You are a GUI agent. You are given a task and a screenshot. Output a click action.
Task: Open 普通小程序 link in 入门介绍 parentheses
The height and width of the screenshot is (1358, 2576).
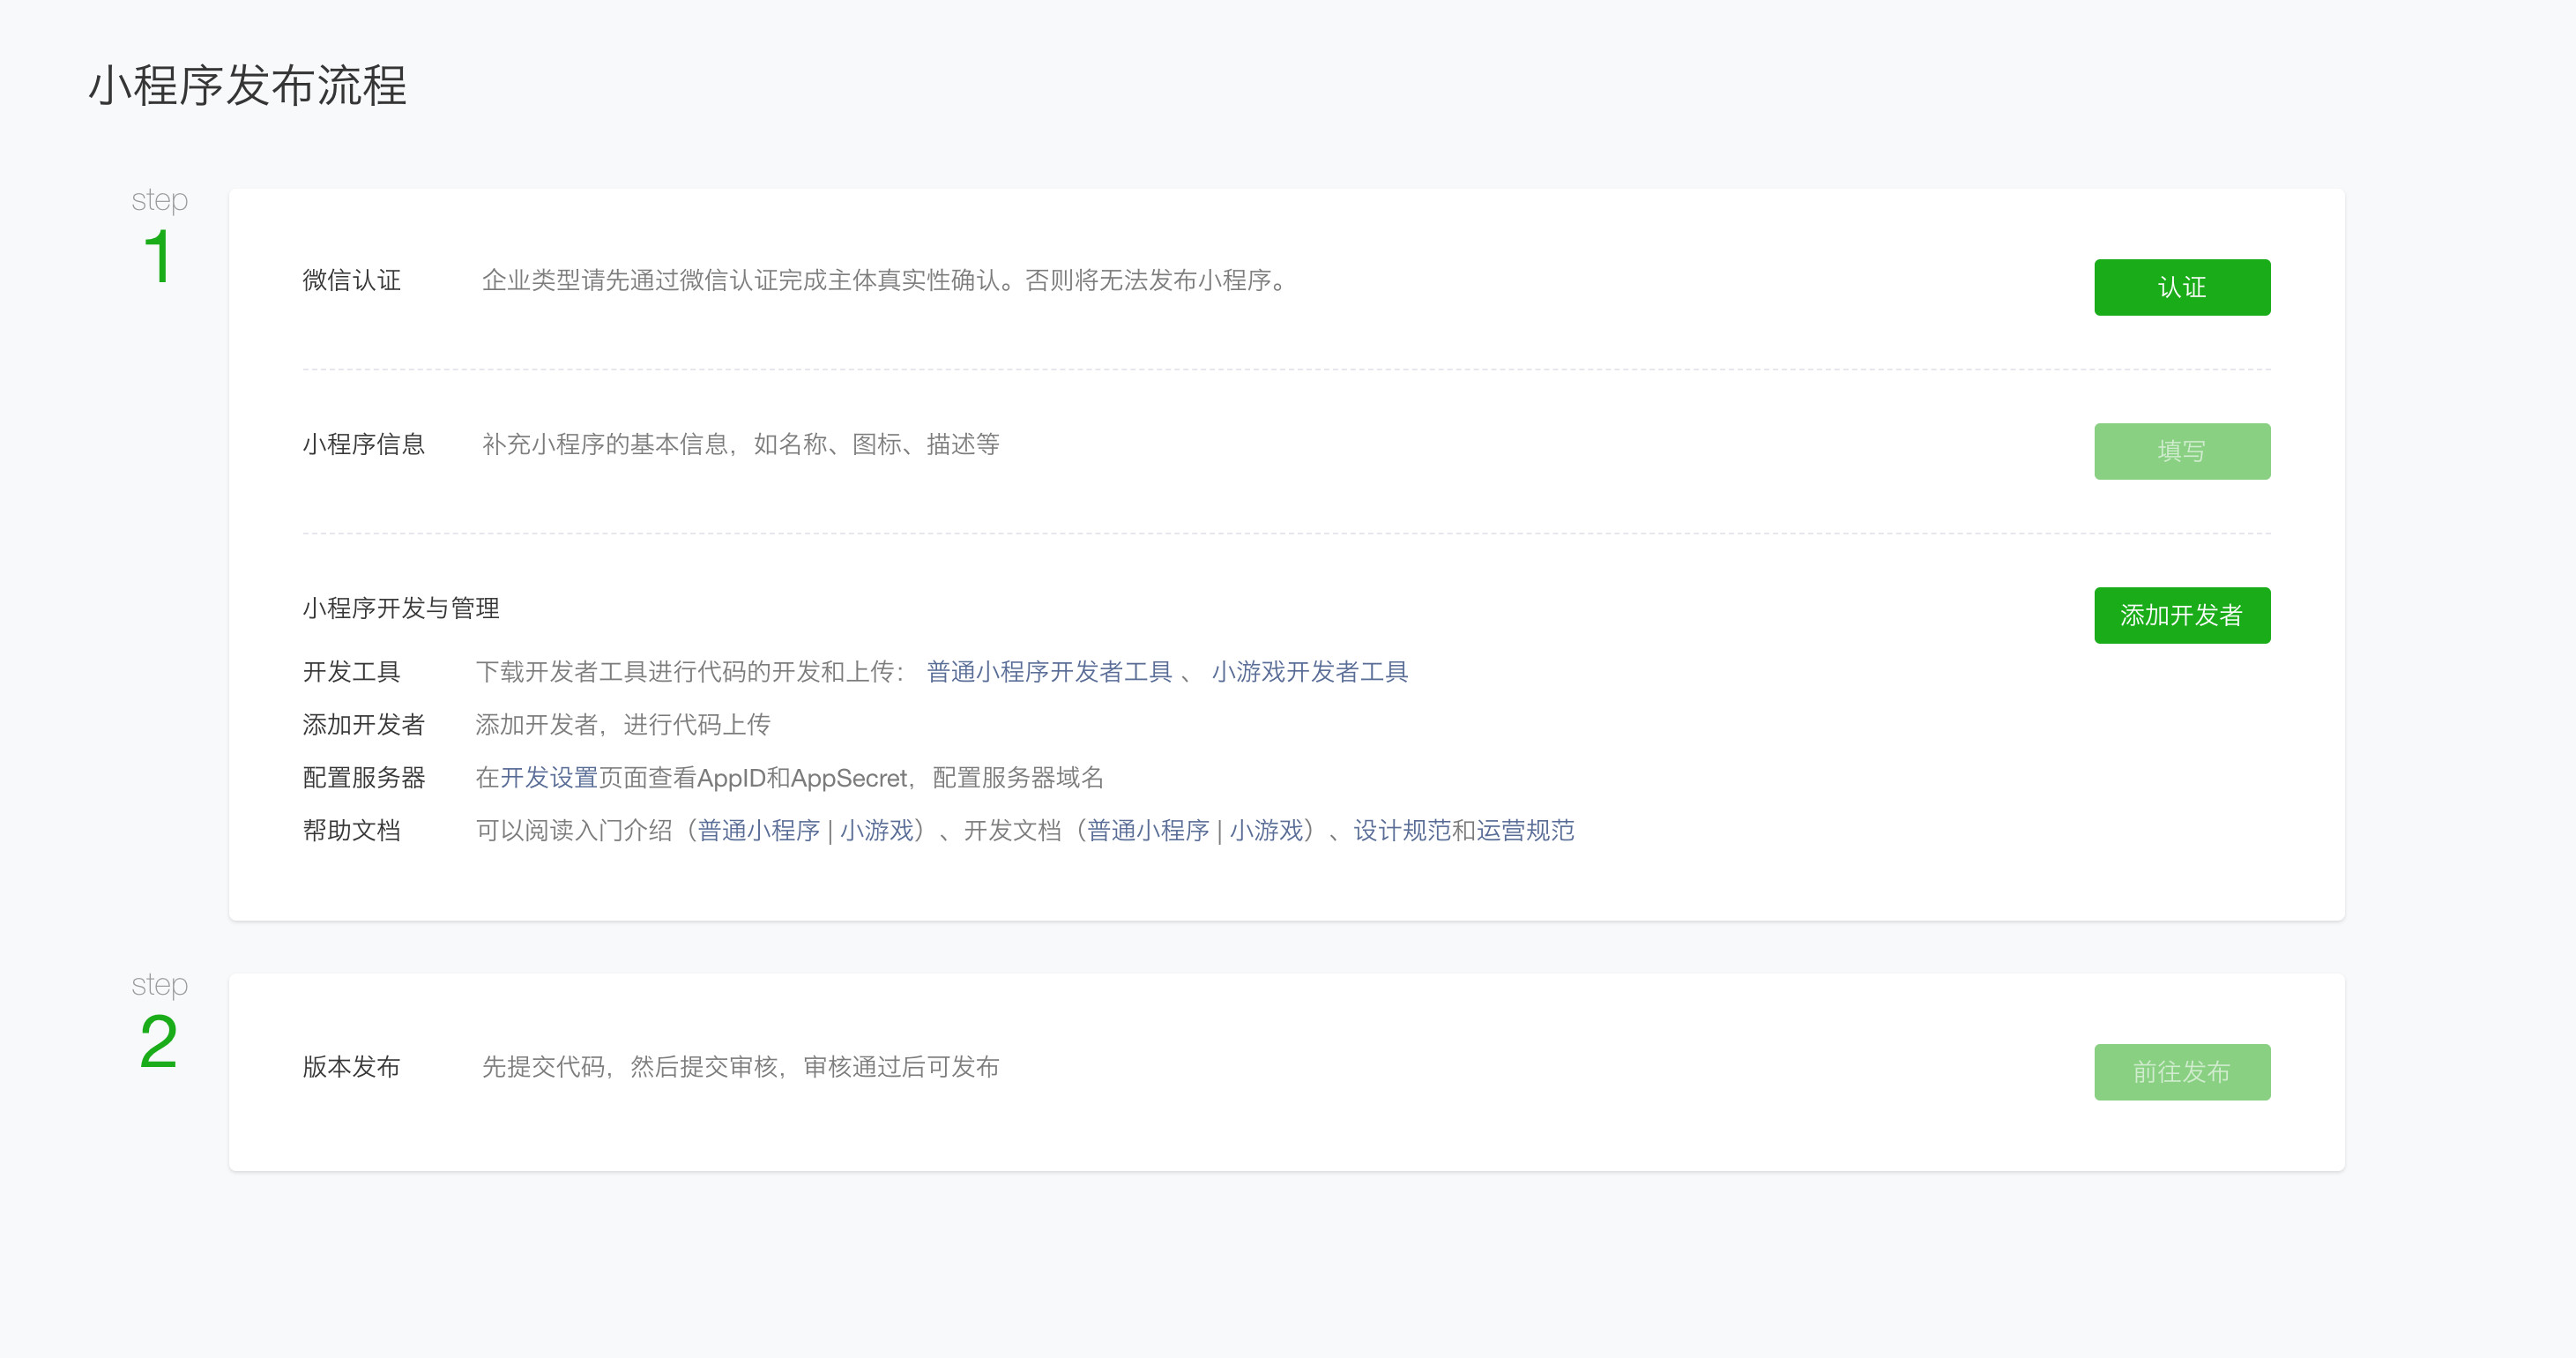coord(758,830)
